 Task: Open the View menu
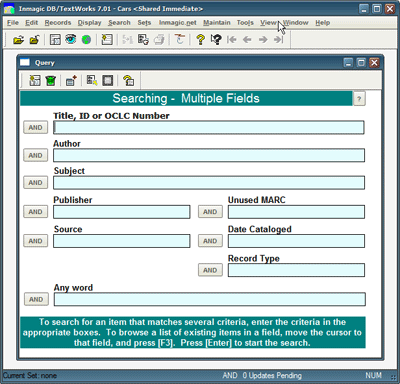pos(268,23)
